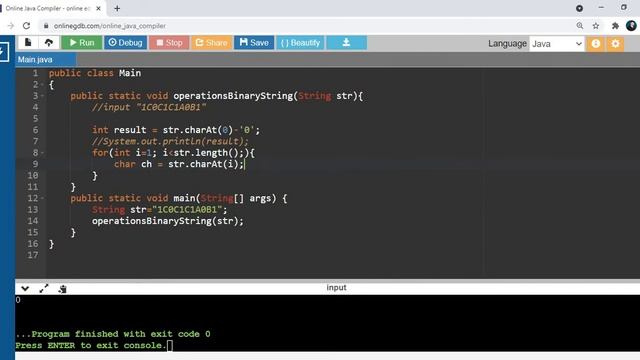Click the site padlock security icon

coord(46,26)
